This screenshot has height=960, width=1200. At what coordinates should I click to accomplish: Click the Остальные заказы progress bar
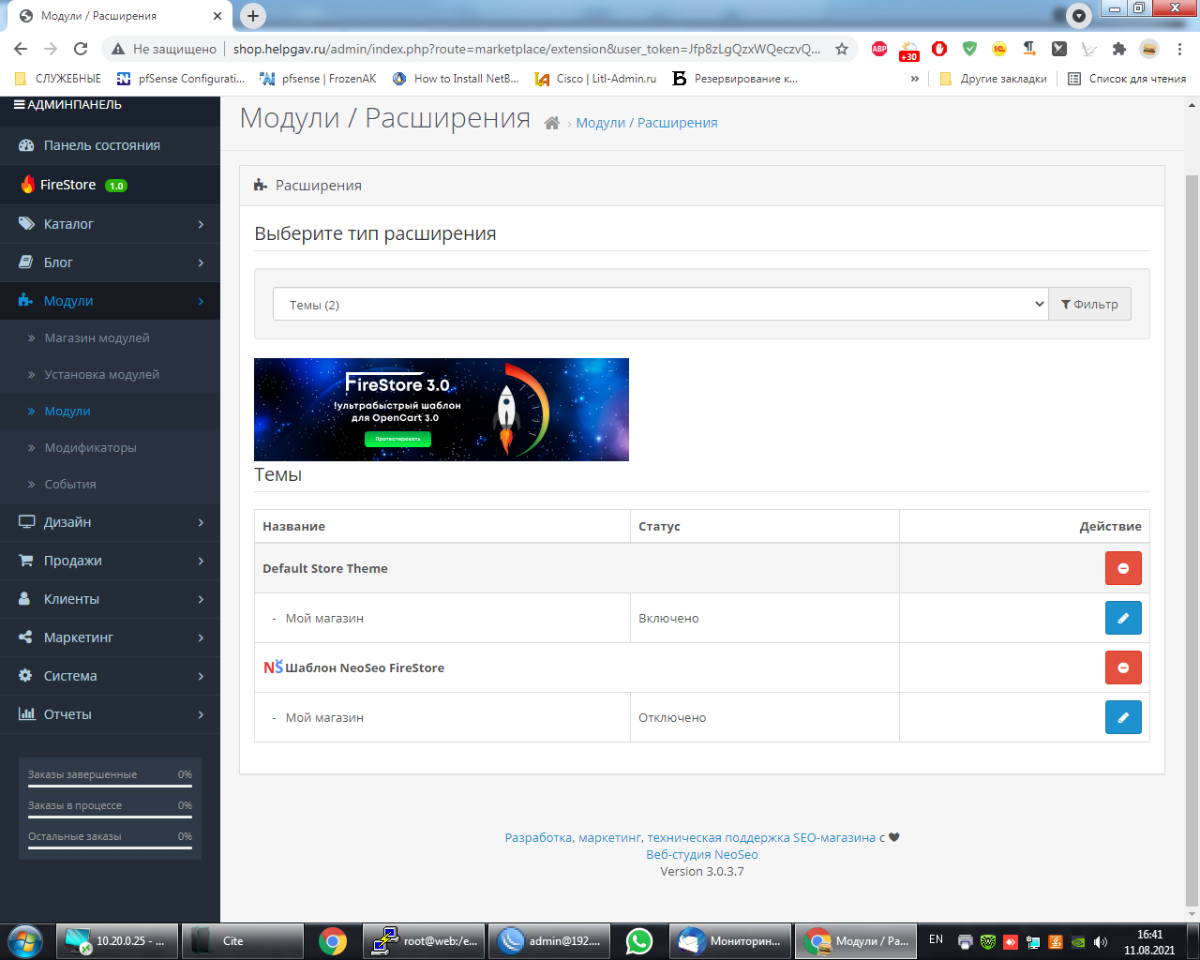[x=110, y=848]
